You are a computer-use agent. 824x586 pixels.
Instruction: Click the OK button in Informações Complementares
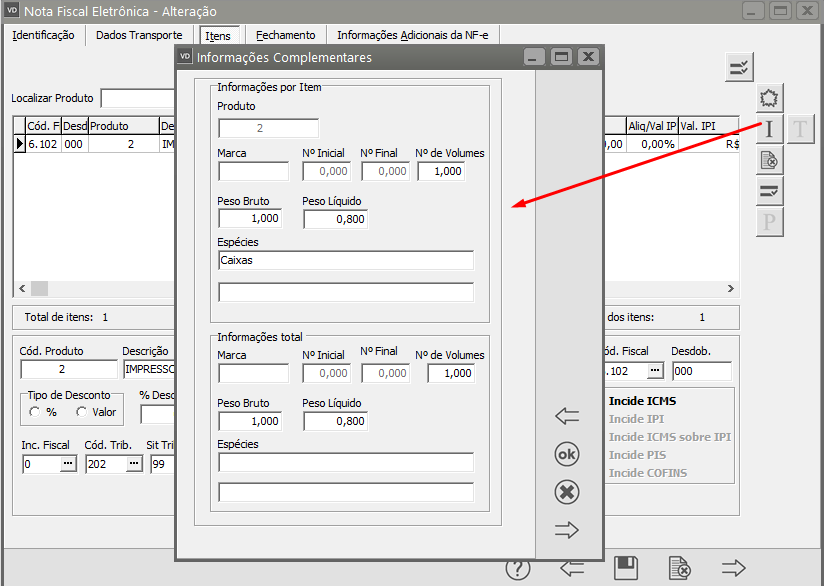(567, 454)
